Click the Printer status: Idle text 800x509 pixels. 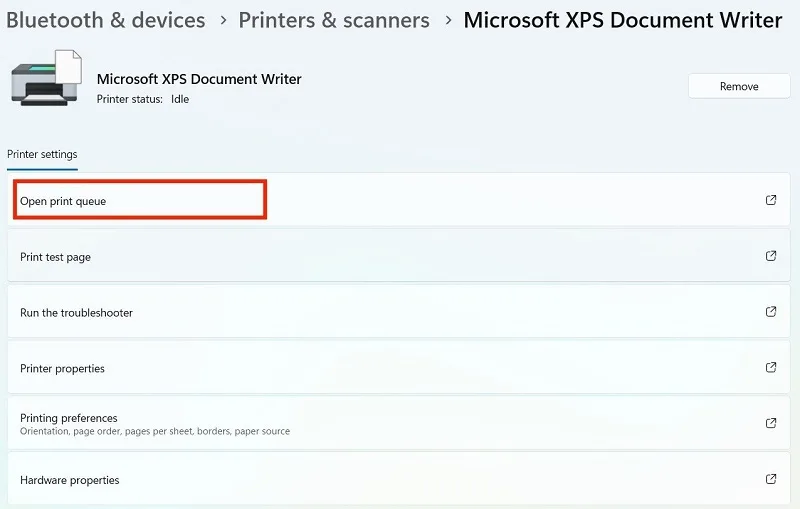(x=143, y=99)
